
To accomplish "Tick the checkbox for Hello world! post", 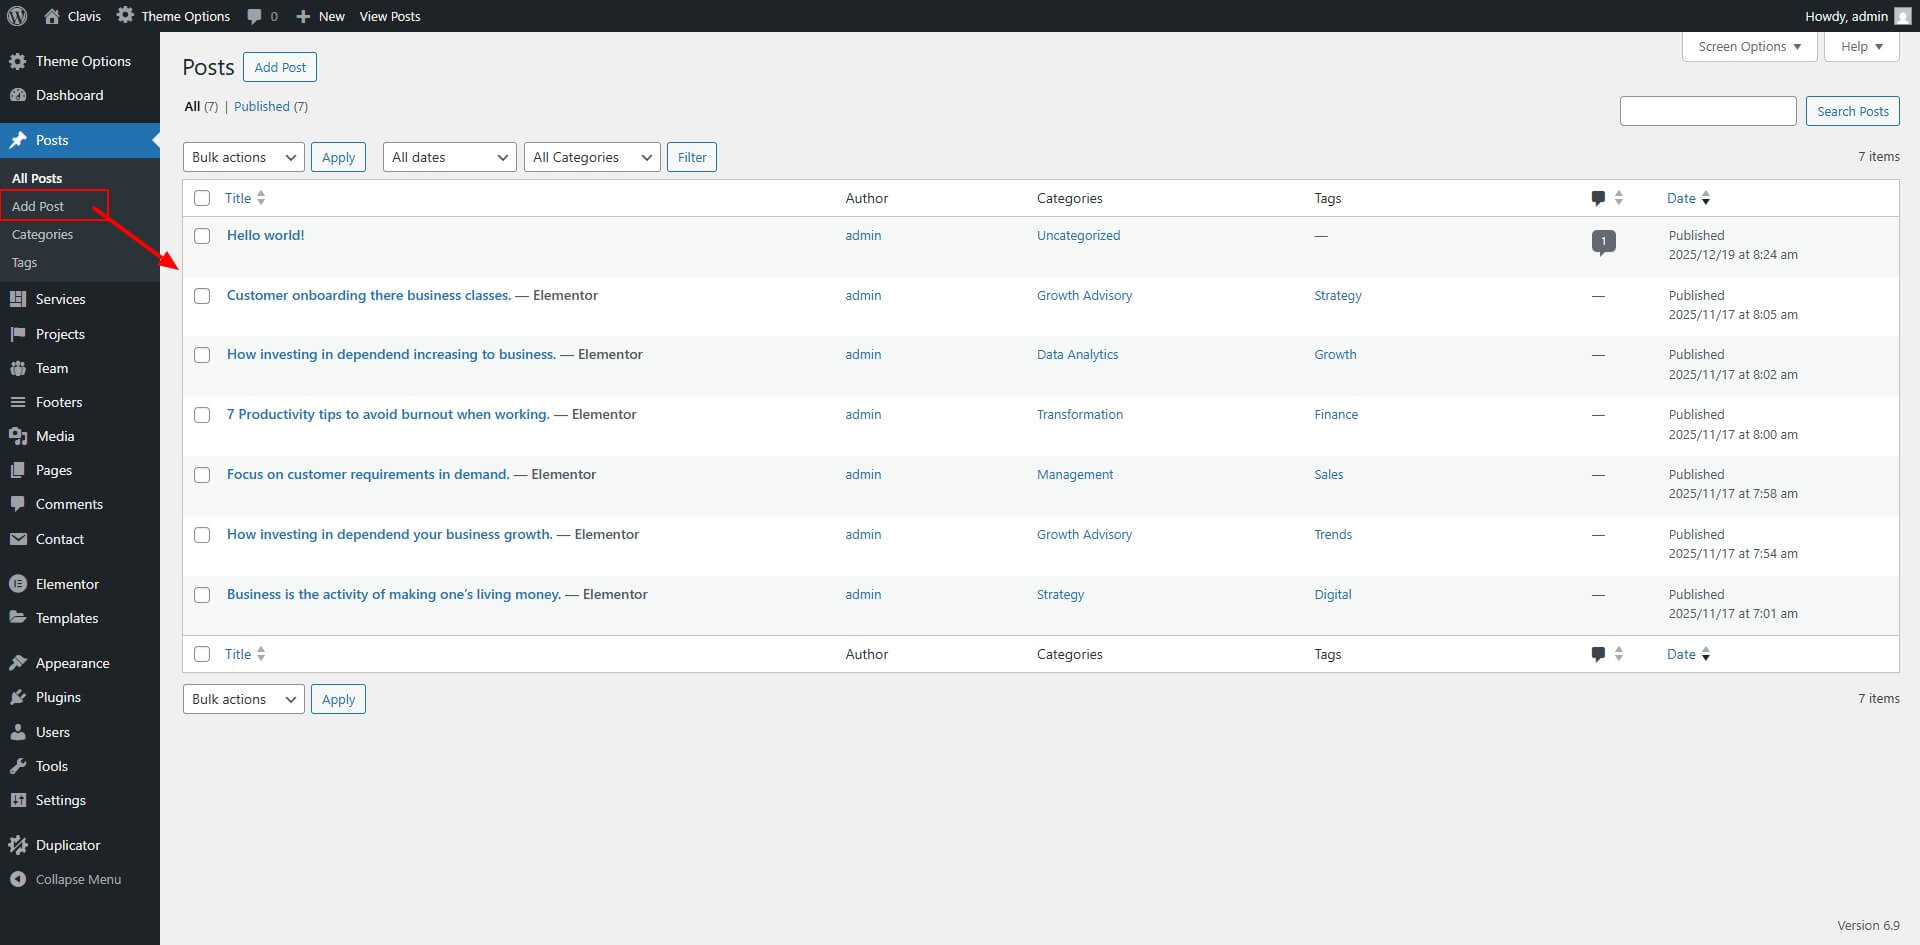I will point(202,236).
